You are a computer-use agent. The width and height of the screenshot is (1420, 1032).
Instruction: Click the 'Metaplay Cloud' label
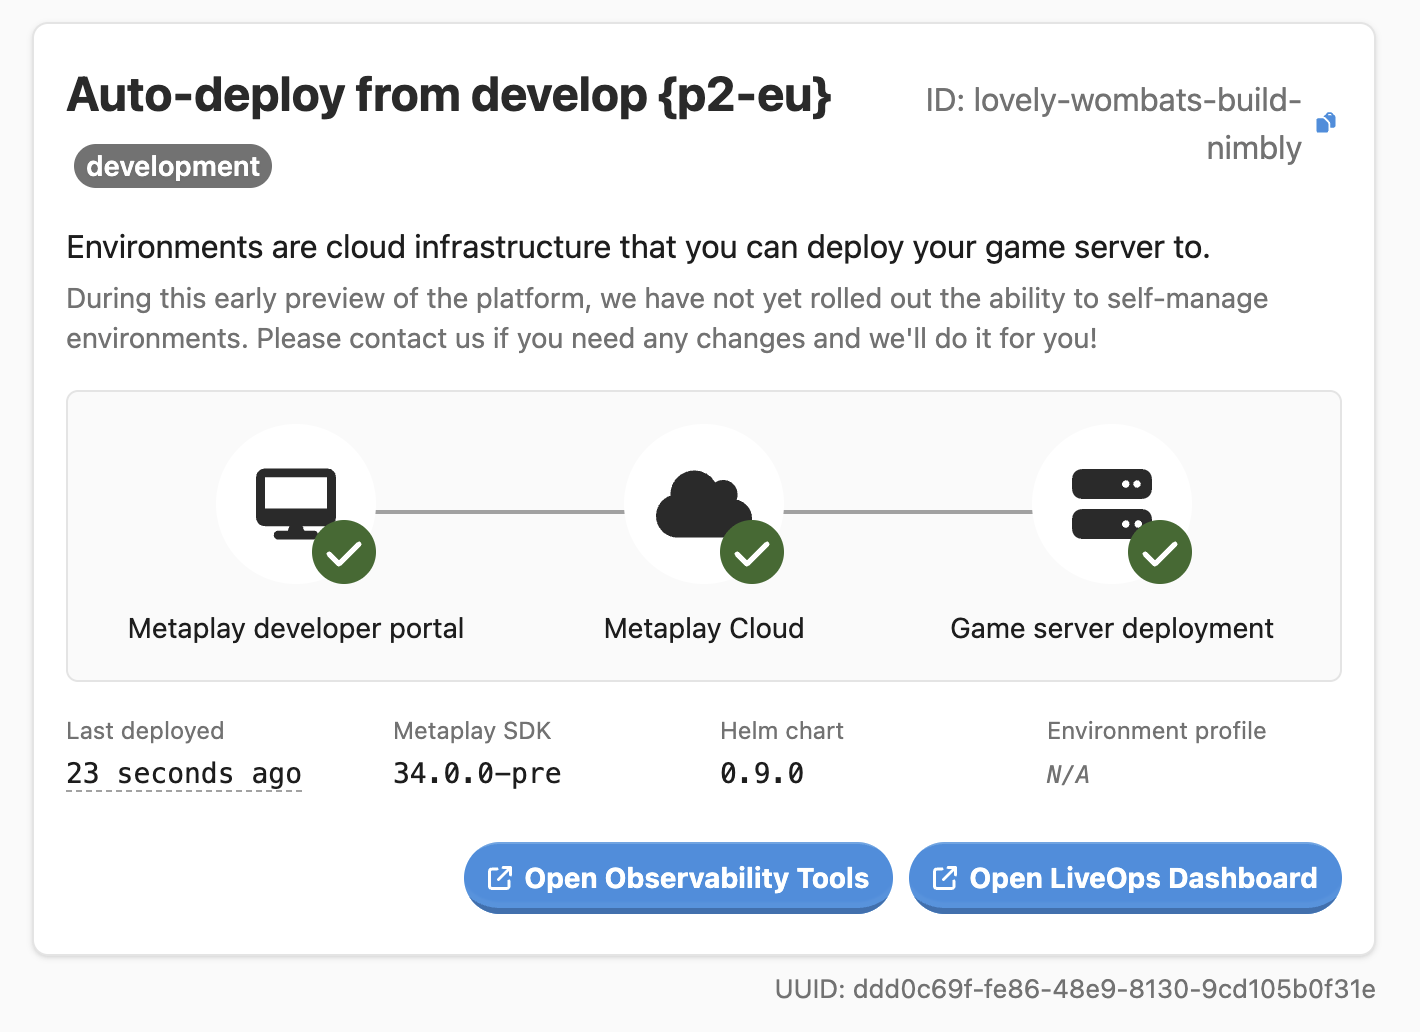[704, 628]
